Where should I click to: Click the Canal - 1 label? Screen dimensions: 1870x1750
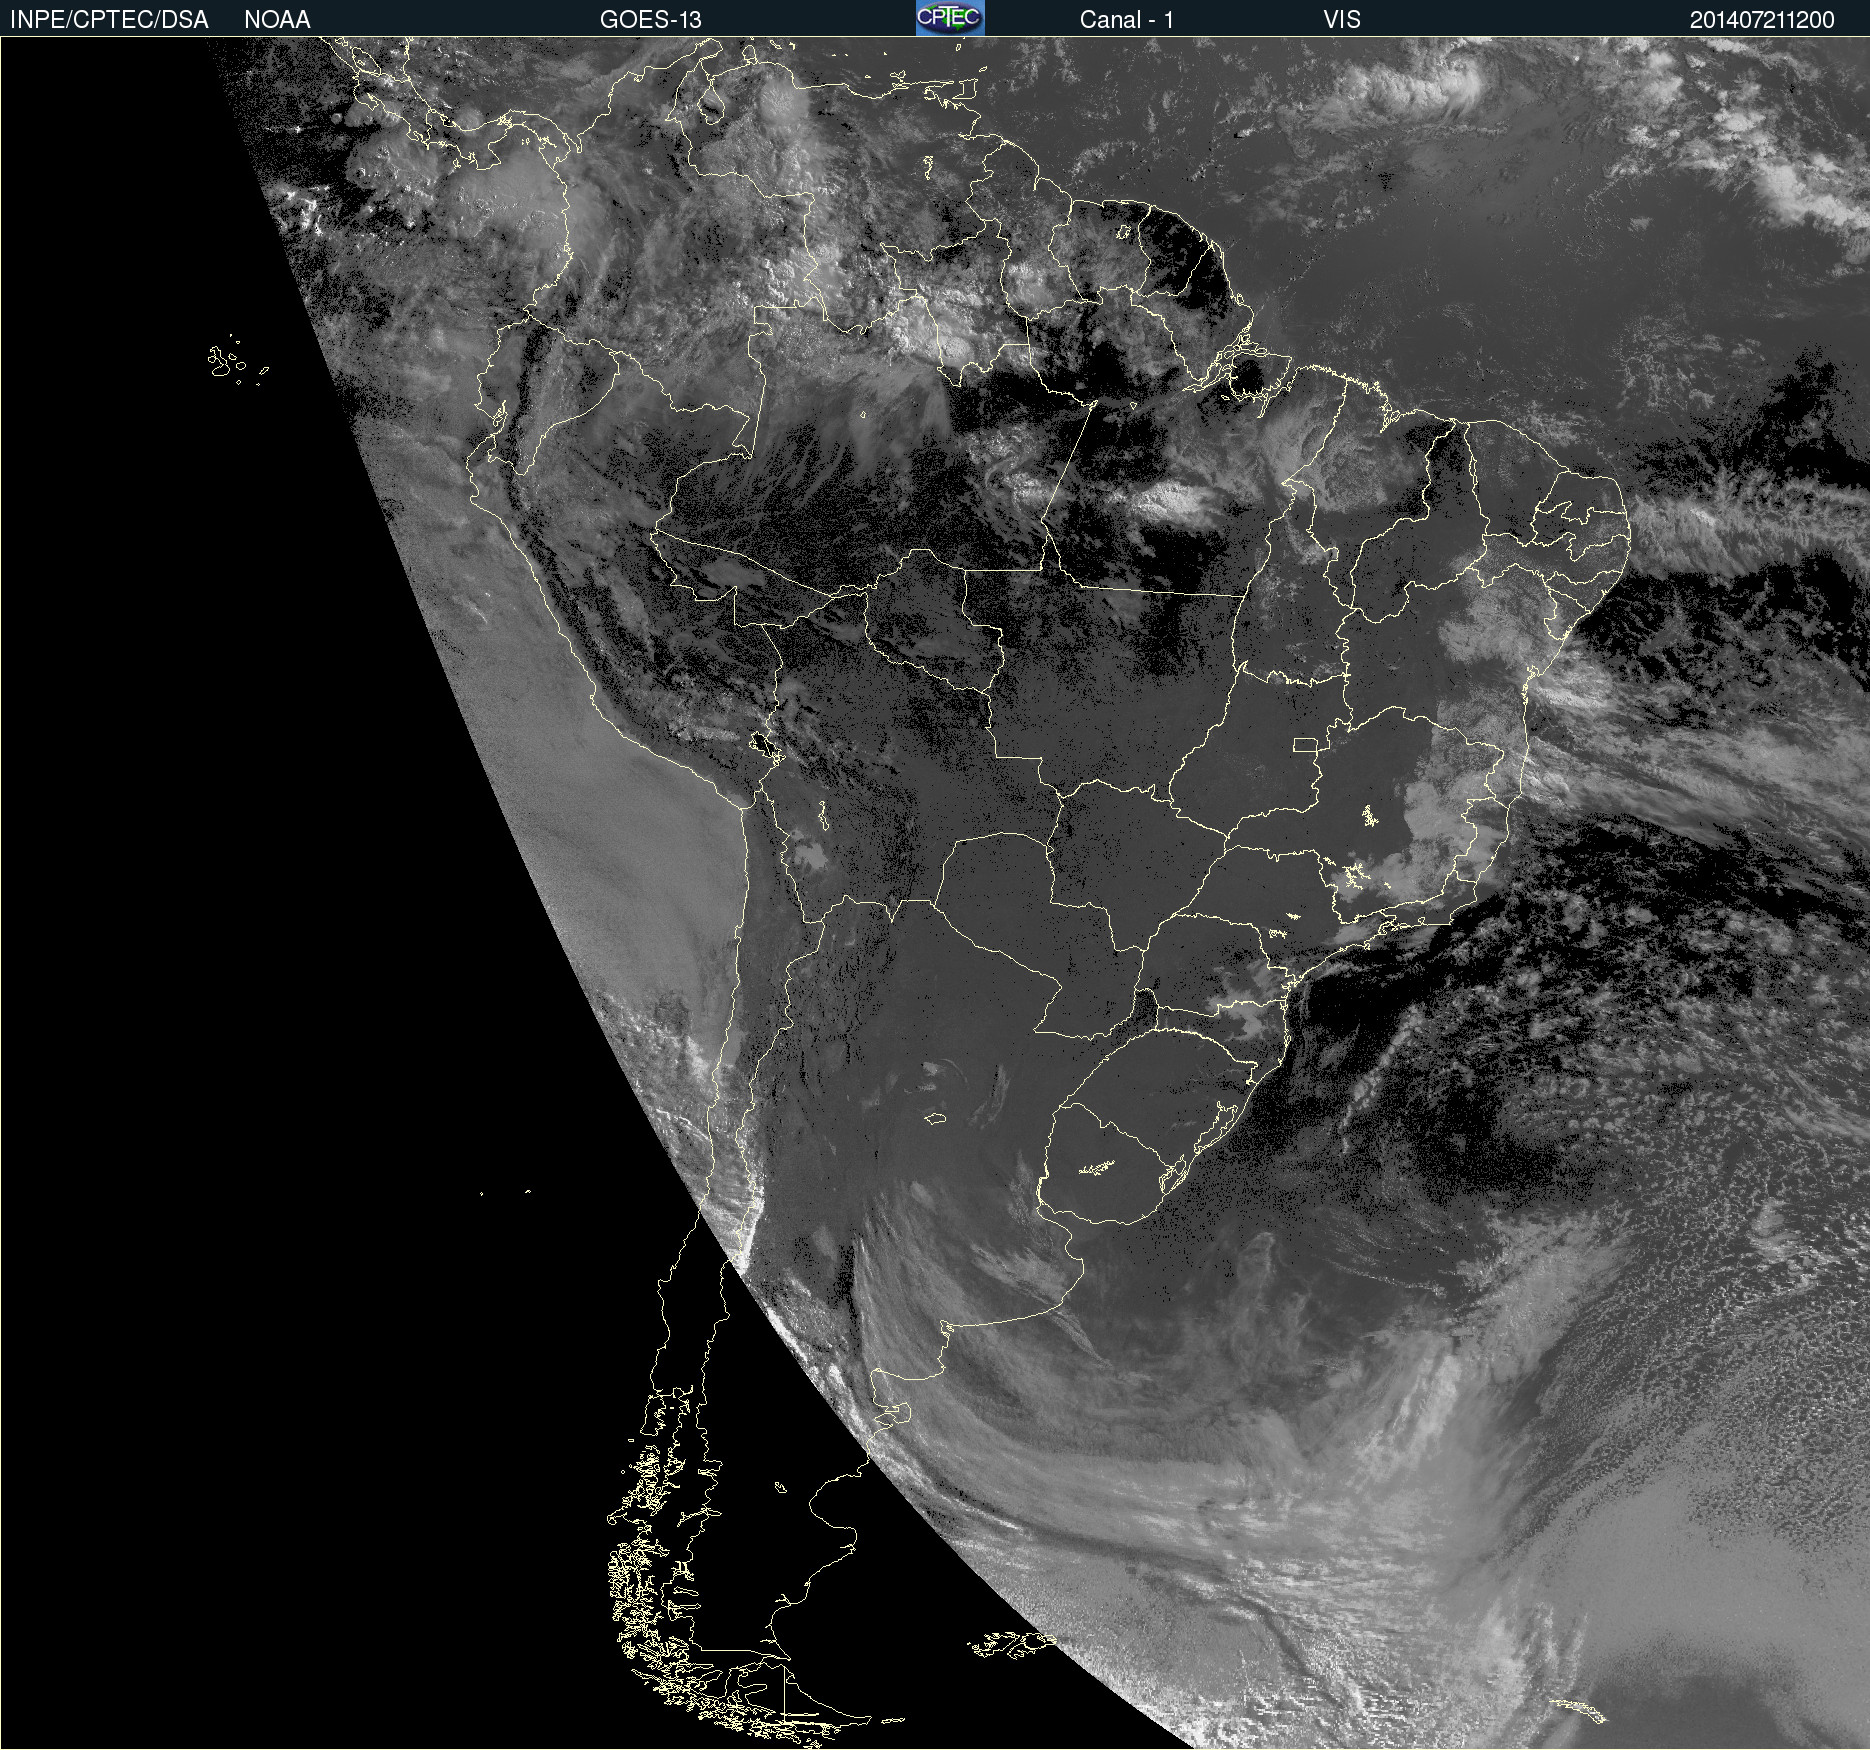coord(1126,20)
